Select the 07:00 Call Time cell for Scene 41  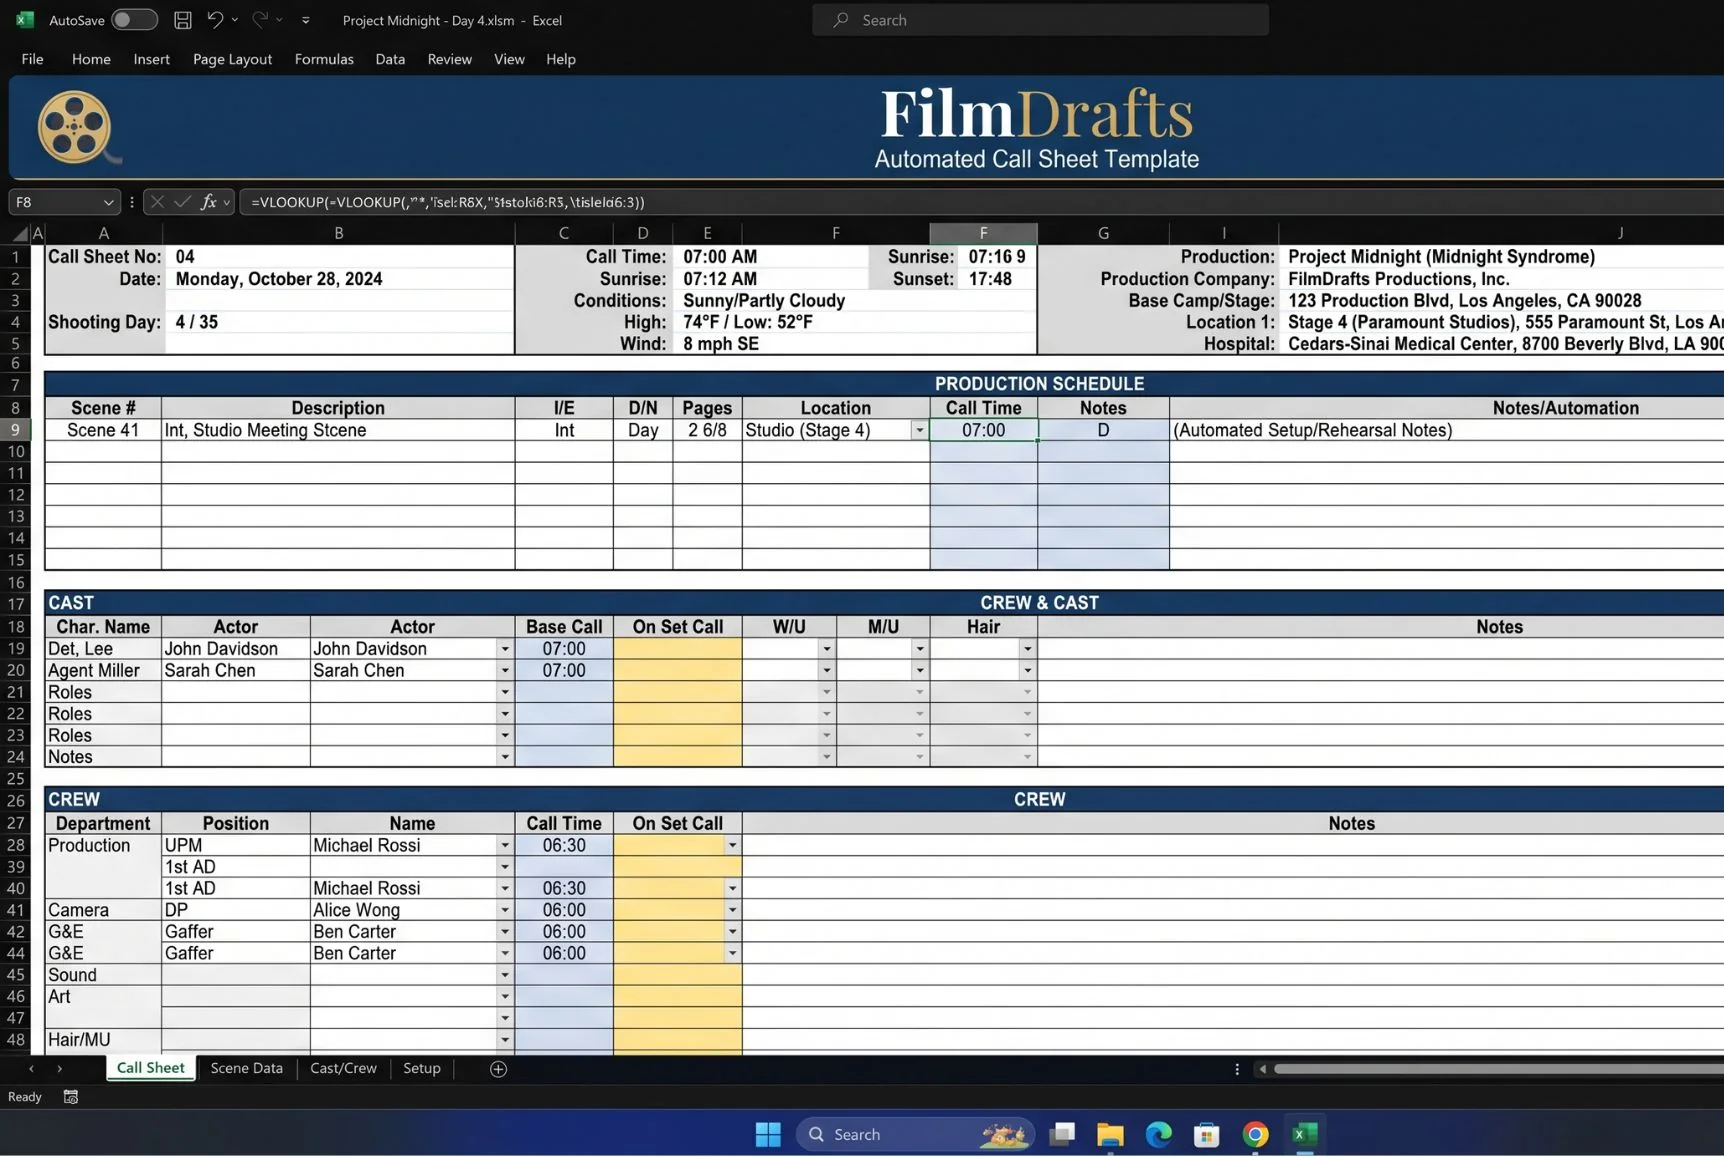pyautogui.click(x=983, y=430)
